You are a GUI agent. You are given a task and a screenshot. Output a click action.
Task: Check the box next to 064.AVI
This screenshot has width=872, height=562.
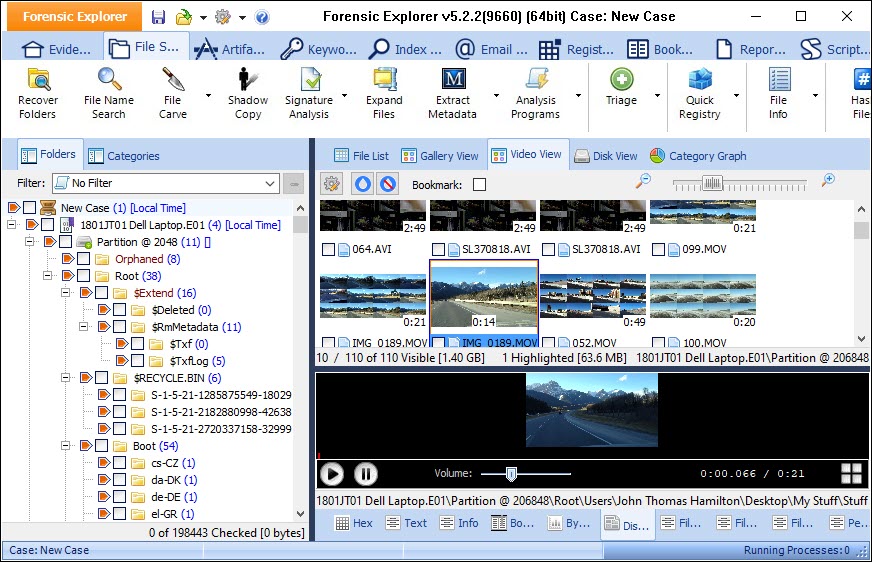click(328, 249)
